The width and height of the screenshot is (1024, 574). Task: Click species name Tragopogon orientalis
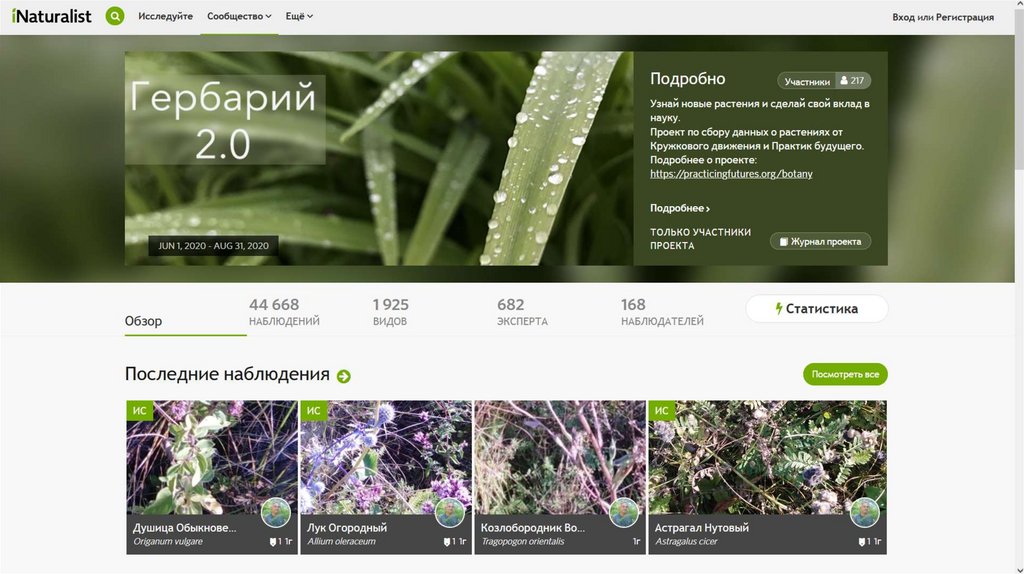click(523, 541)
